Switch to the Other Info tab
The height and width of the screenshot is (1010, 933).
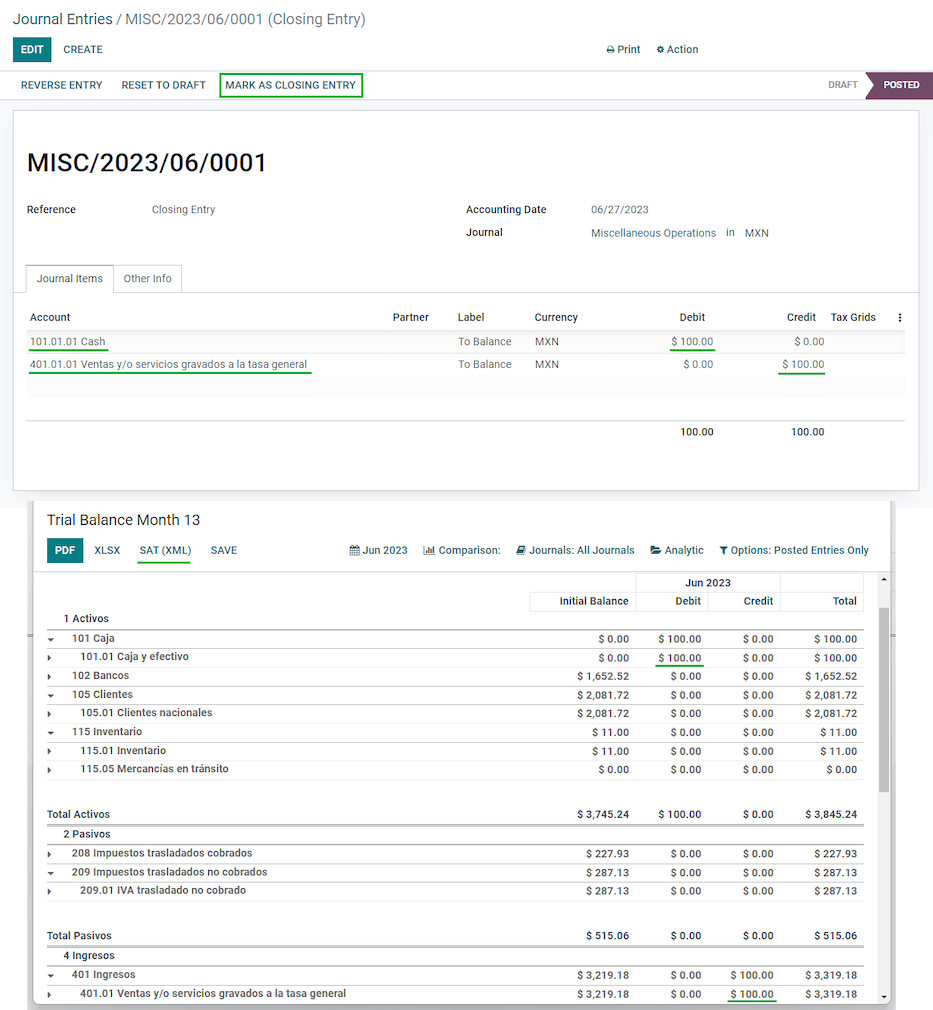147,278
